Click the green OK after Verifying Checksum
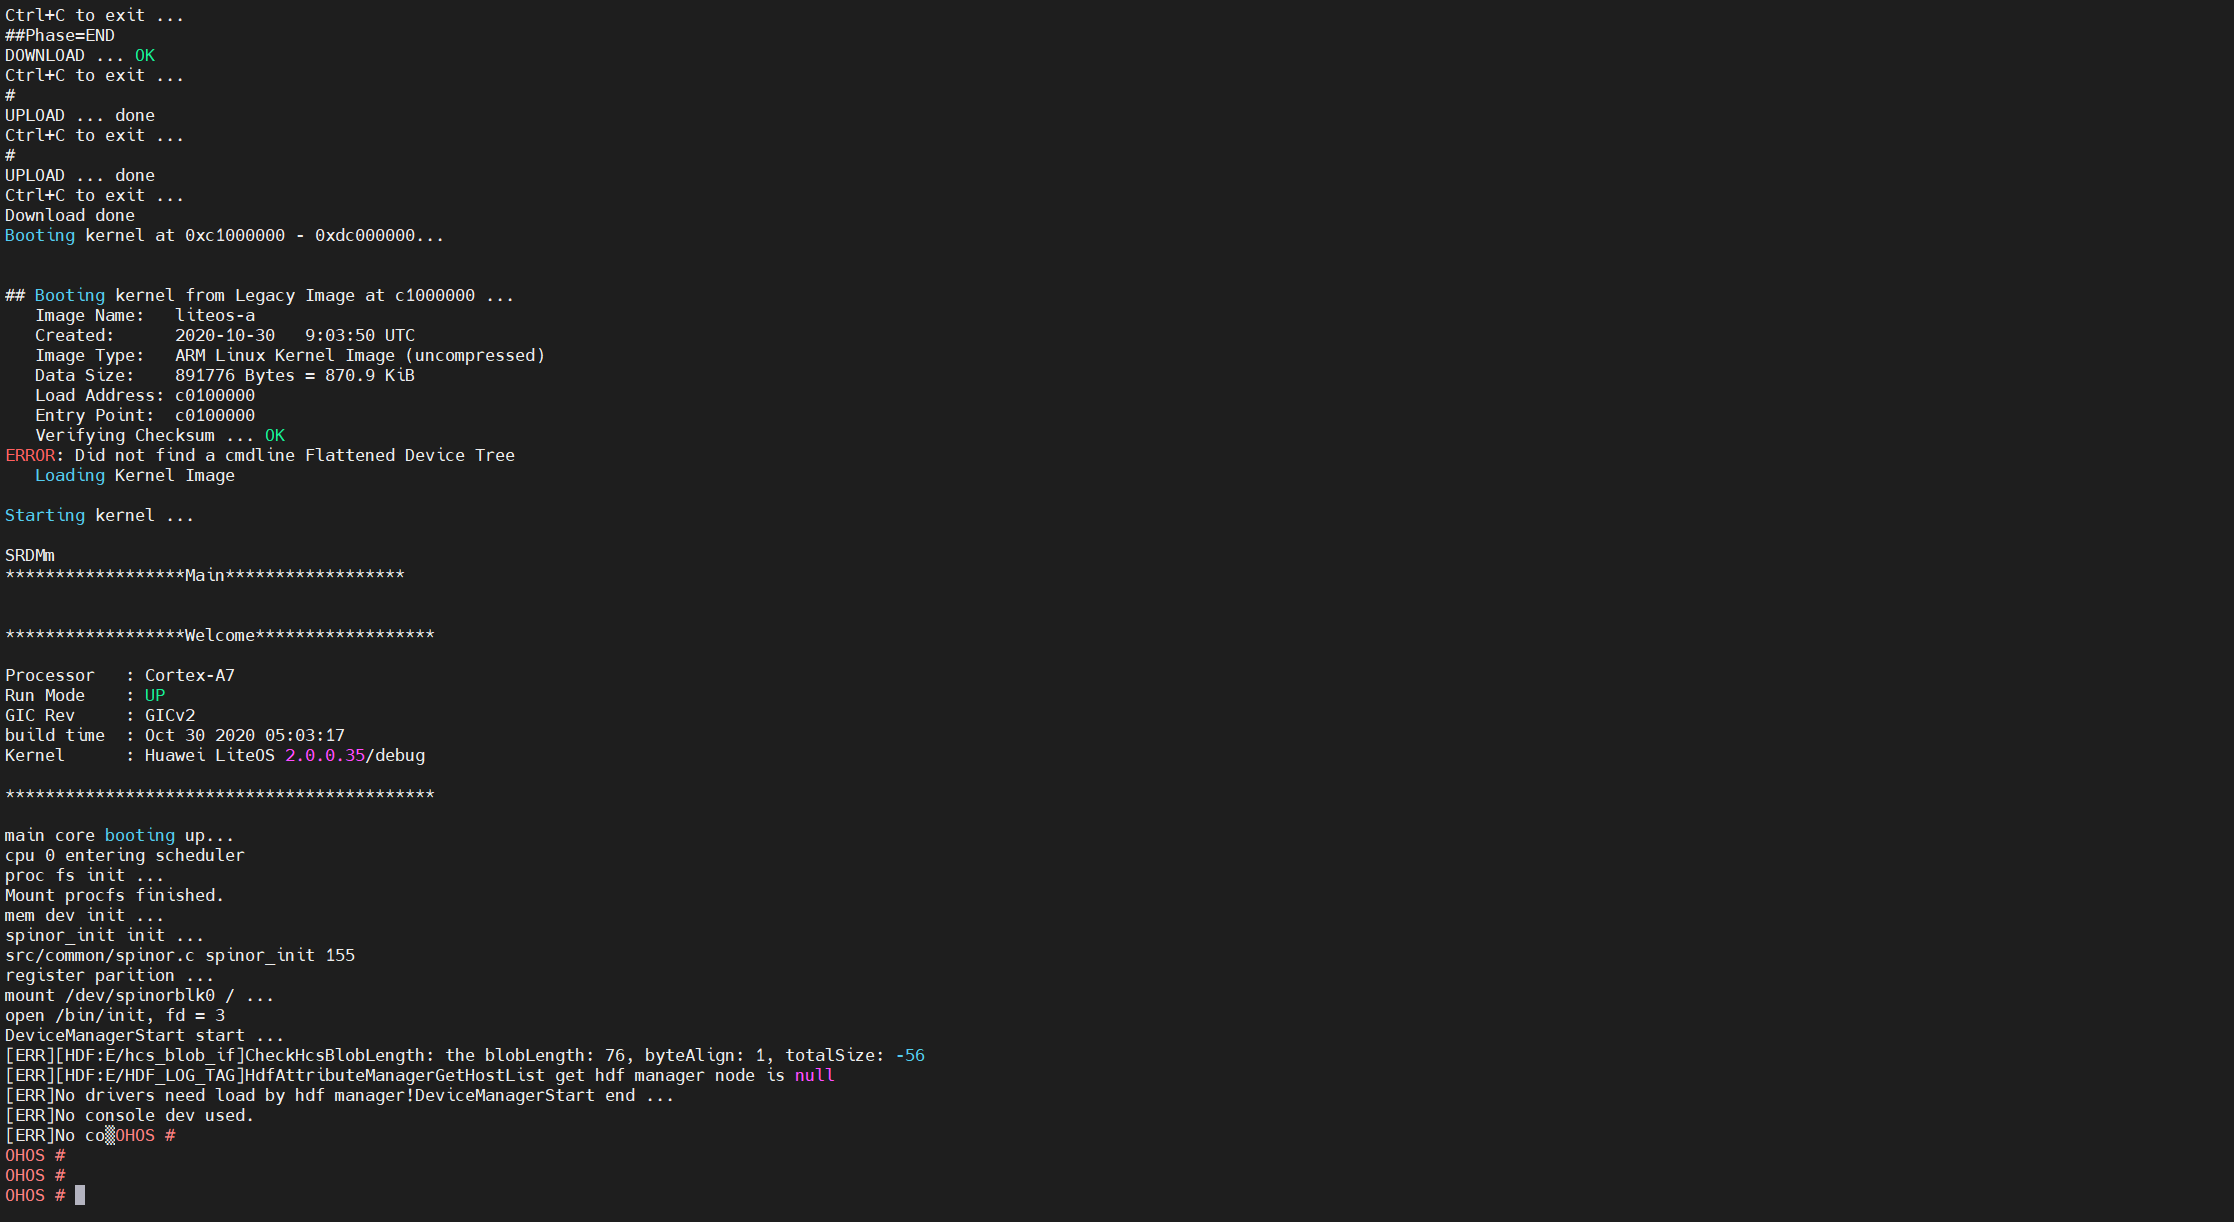The image size is (2234, 1222). click(x=275, y=436)
